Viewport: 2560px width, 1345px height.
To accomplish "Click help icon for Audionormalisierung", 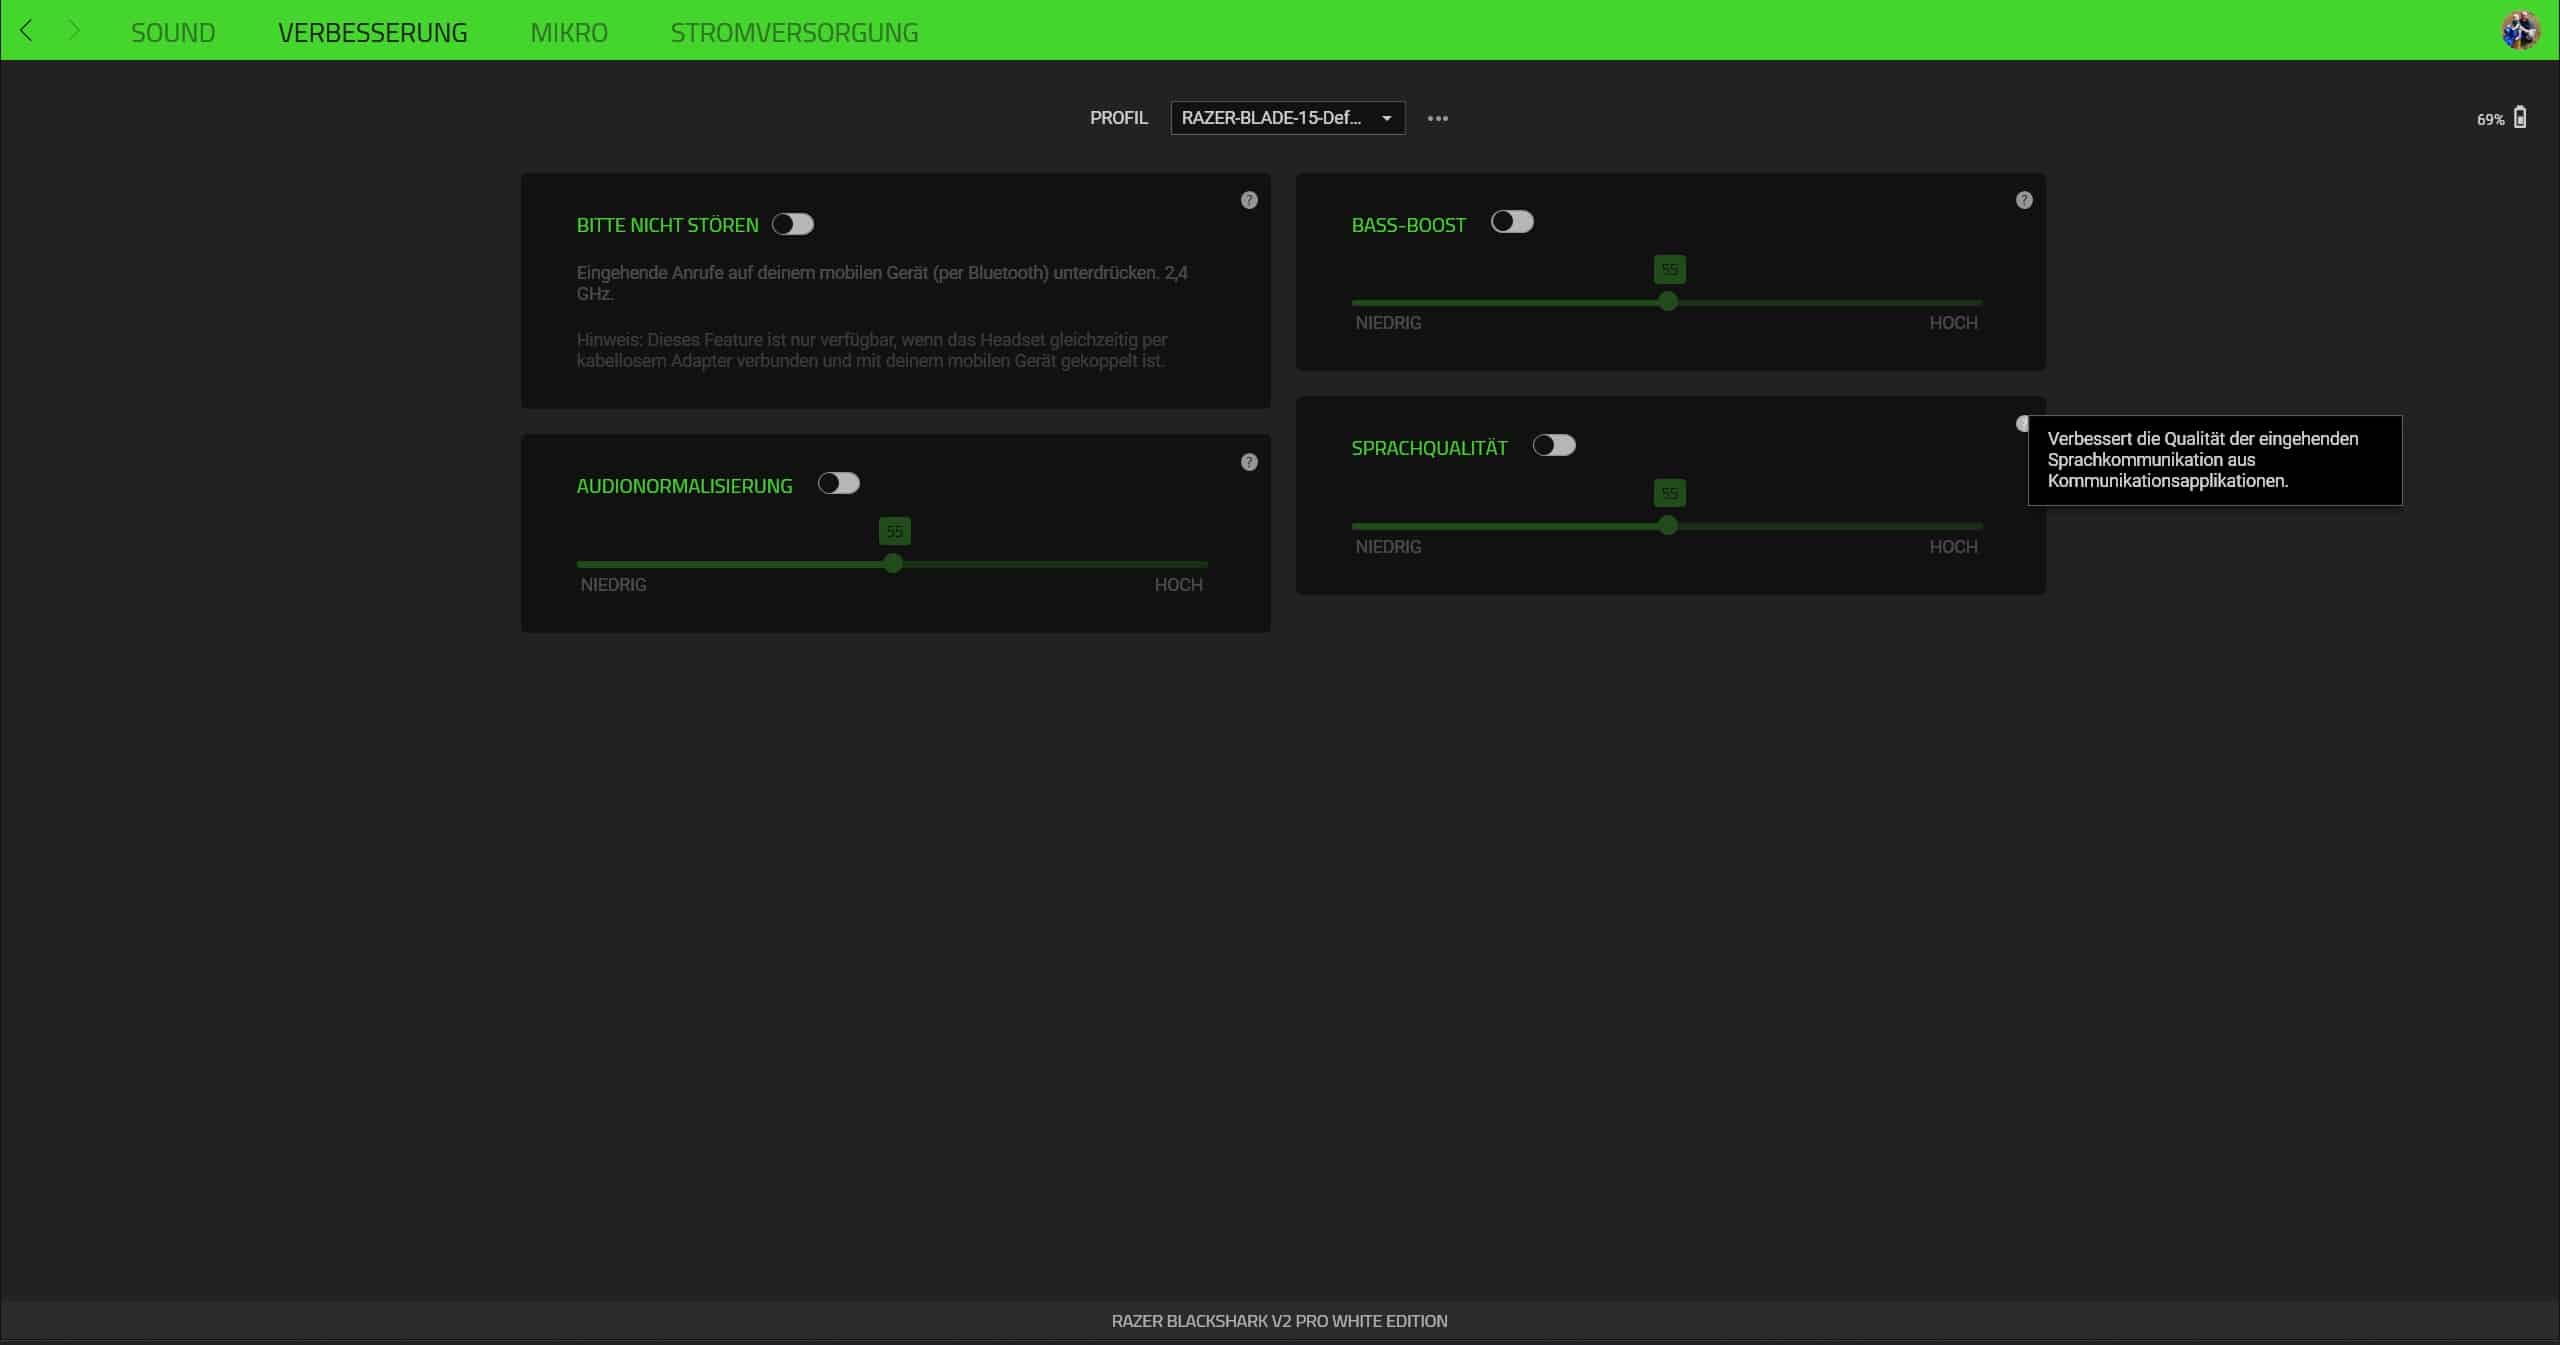I will pos(1249,462).
